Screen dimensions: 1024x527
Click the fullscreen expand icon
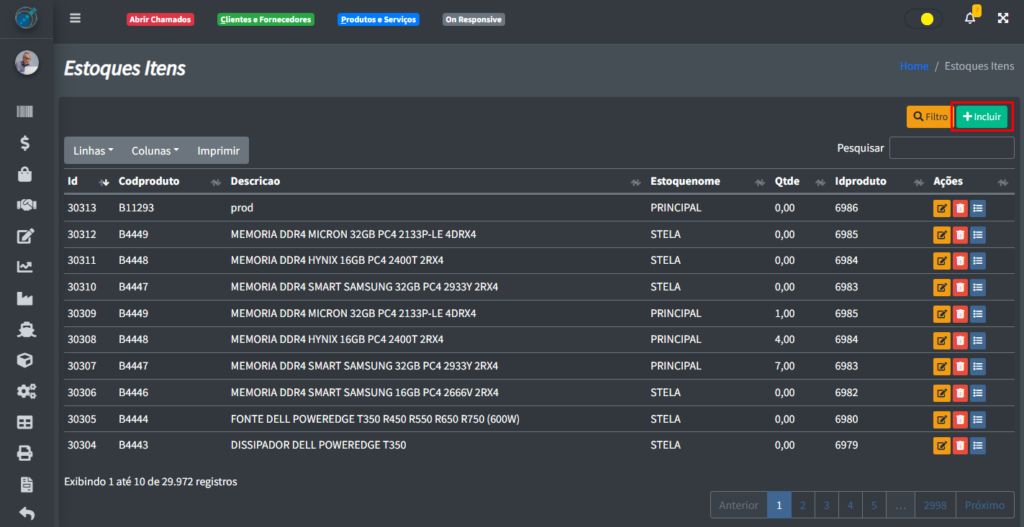click(x=1002, y=19)
